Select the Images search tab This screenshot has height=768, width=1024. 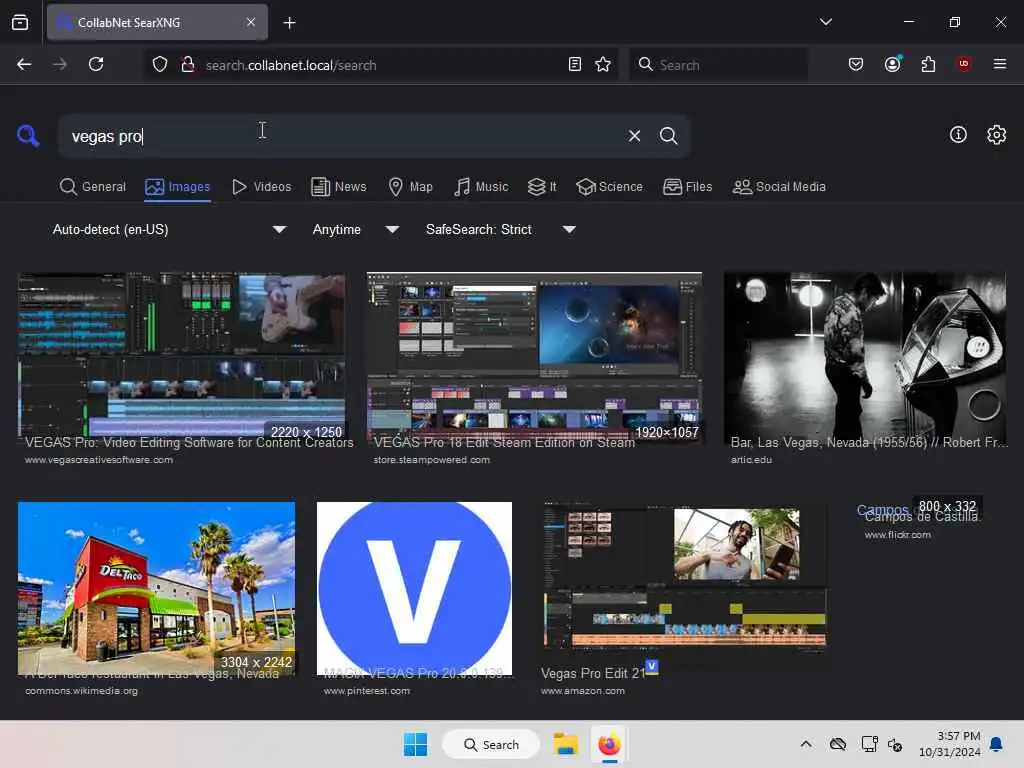[x=178, y=187]
